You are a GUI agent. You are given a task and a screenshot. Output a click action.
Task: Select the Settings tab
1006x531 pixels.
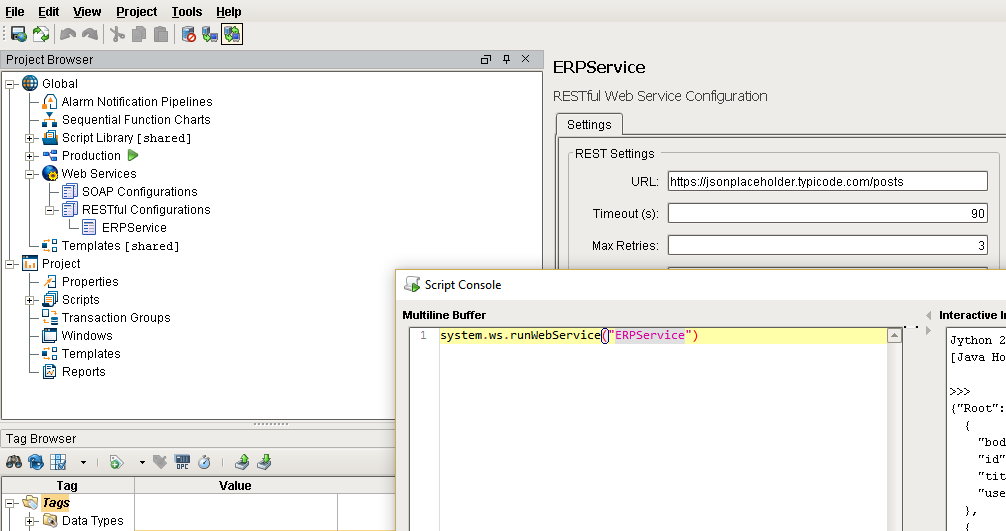click(589, 124)
